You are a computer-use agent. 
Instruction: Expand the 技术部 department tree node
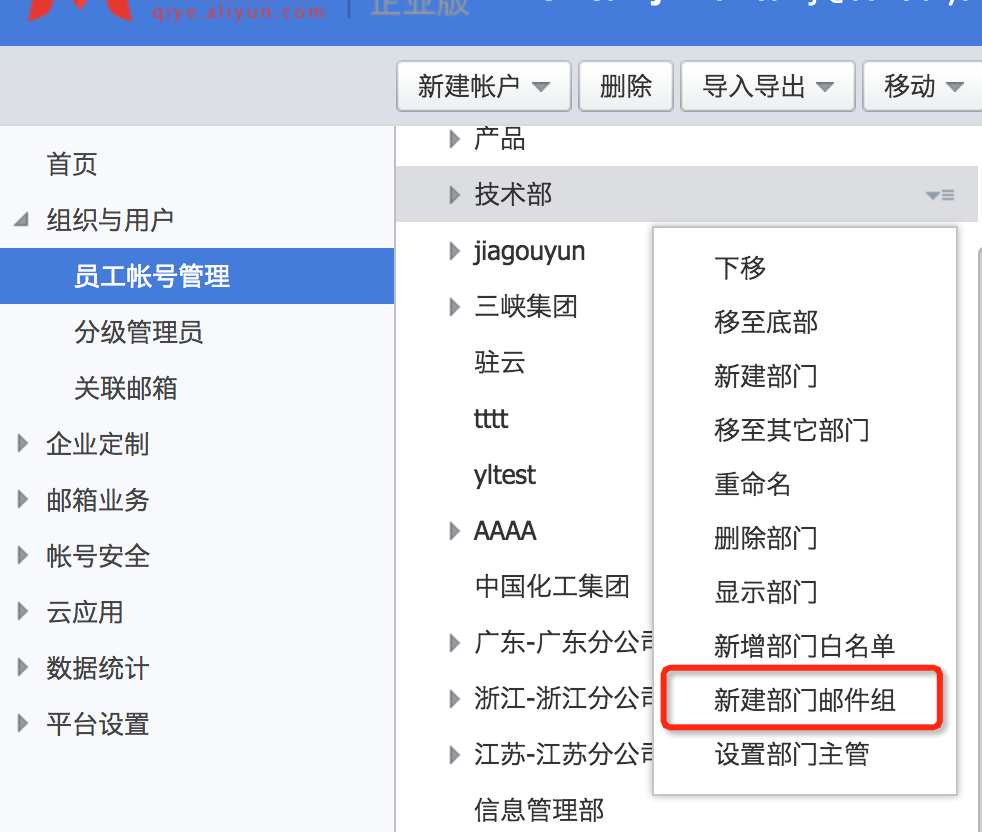coord(455,195)
